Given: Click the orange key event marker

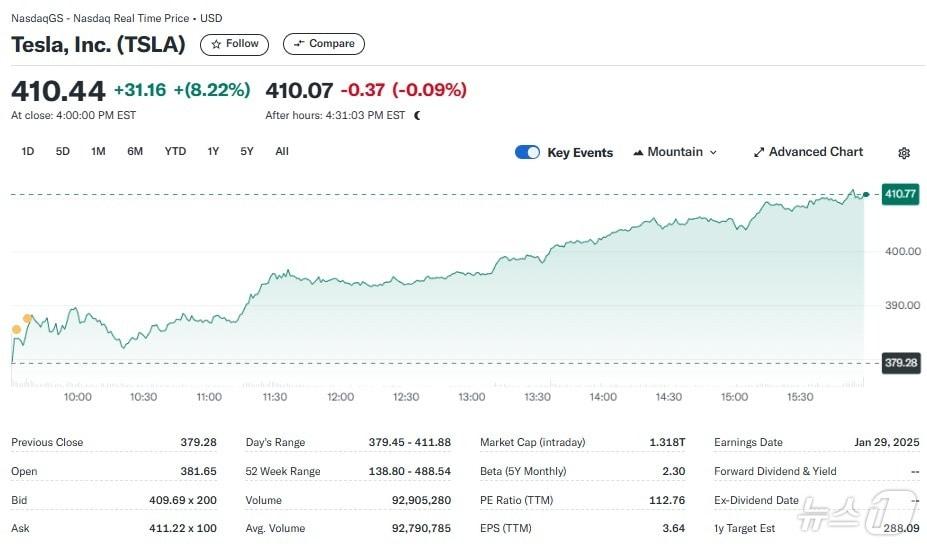Looking at the screenshot, I should coord(27,319).
